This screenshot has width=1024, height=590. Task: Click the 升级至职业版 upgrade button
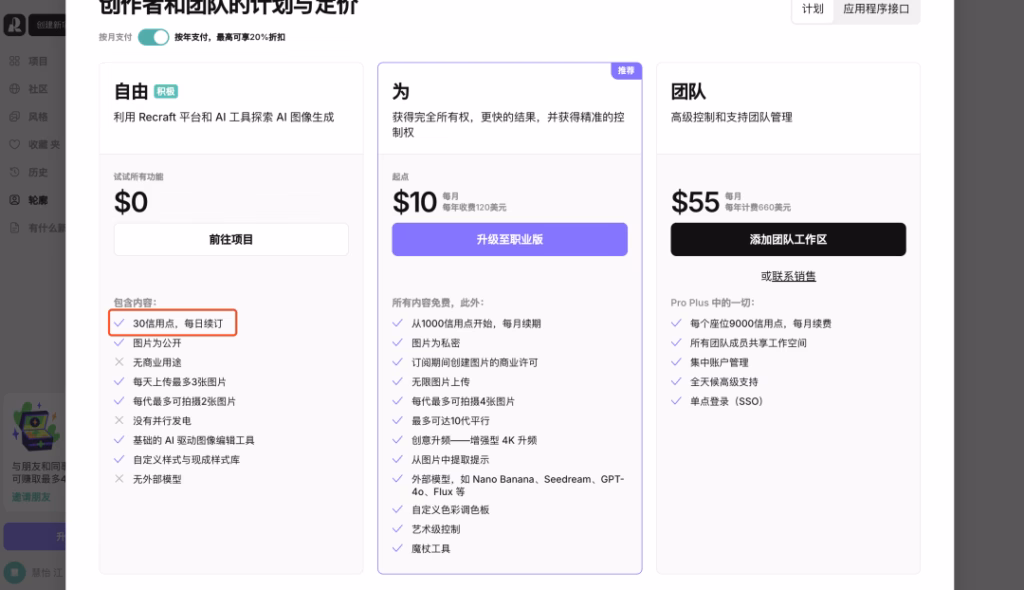click(x=509, y=239)
